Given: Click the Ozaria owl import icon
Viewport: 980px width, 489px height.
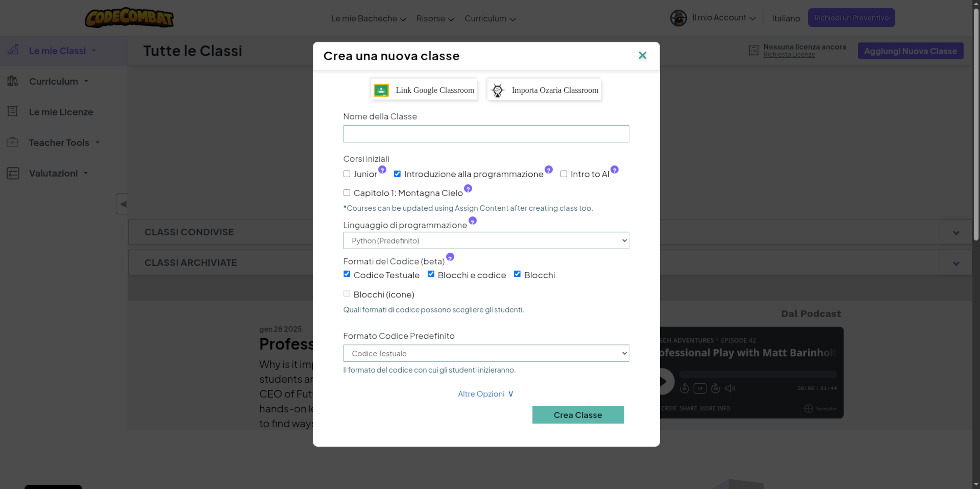Looking at the screenshot, I should pos(498,90).
